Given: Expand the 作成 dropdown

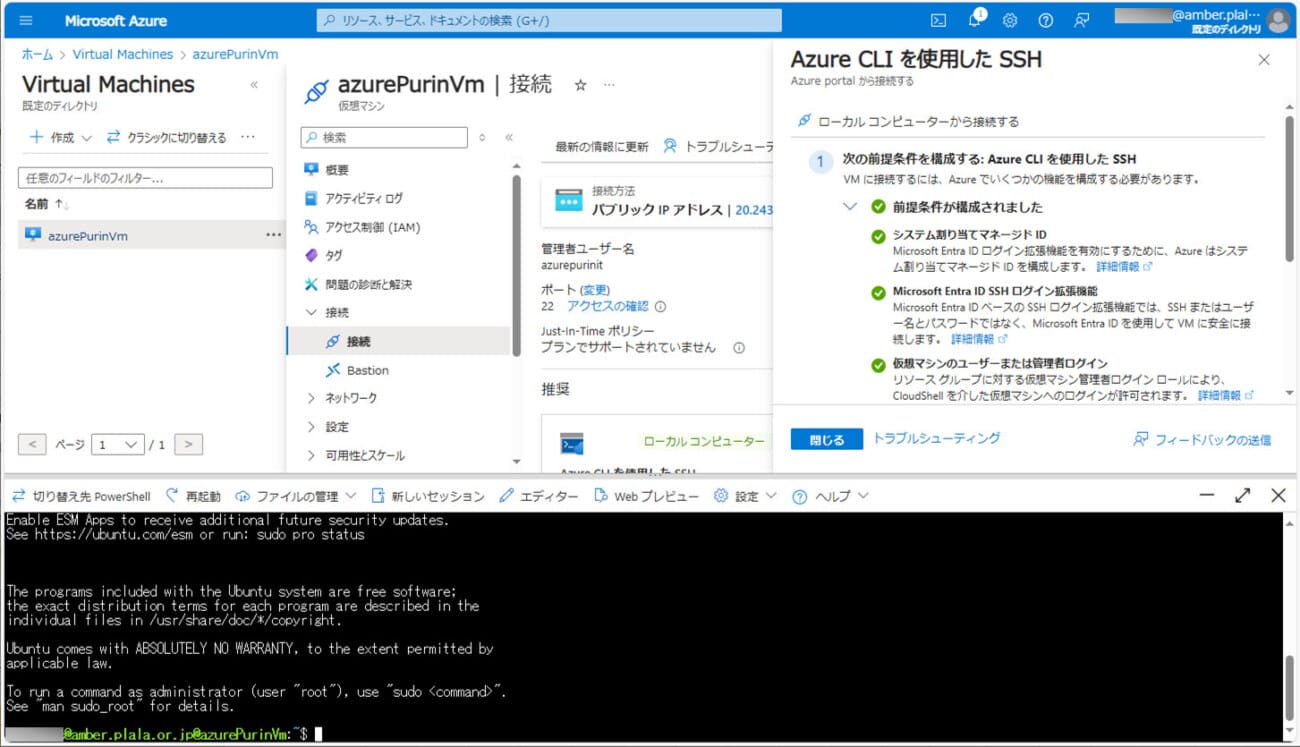Looking at the screenshot, I should click(61, 137).
